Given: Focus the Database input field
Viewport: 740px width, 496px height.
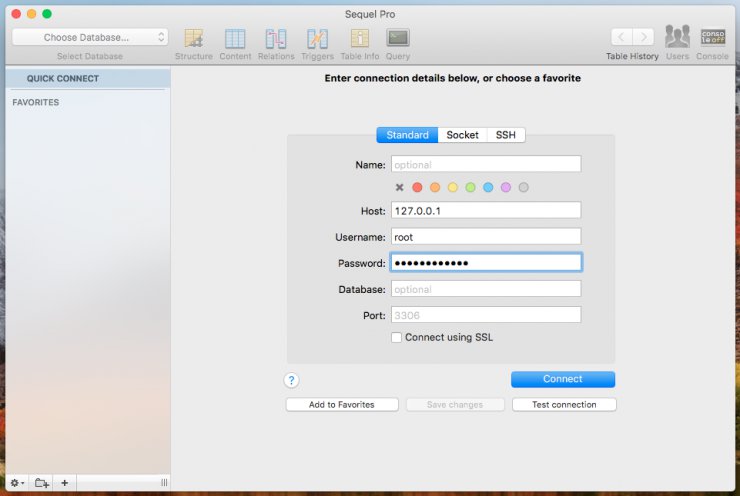Looking at the screenshot, I should [486, 289].
